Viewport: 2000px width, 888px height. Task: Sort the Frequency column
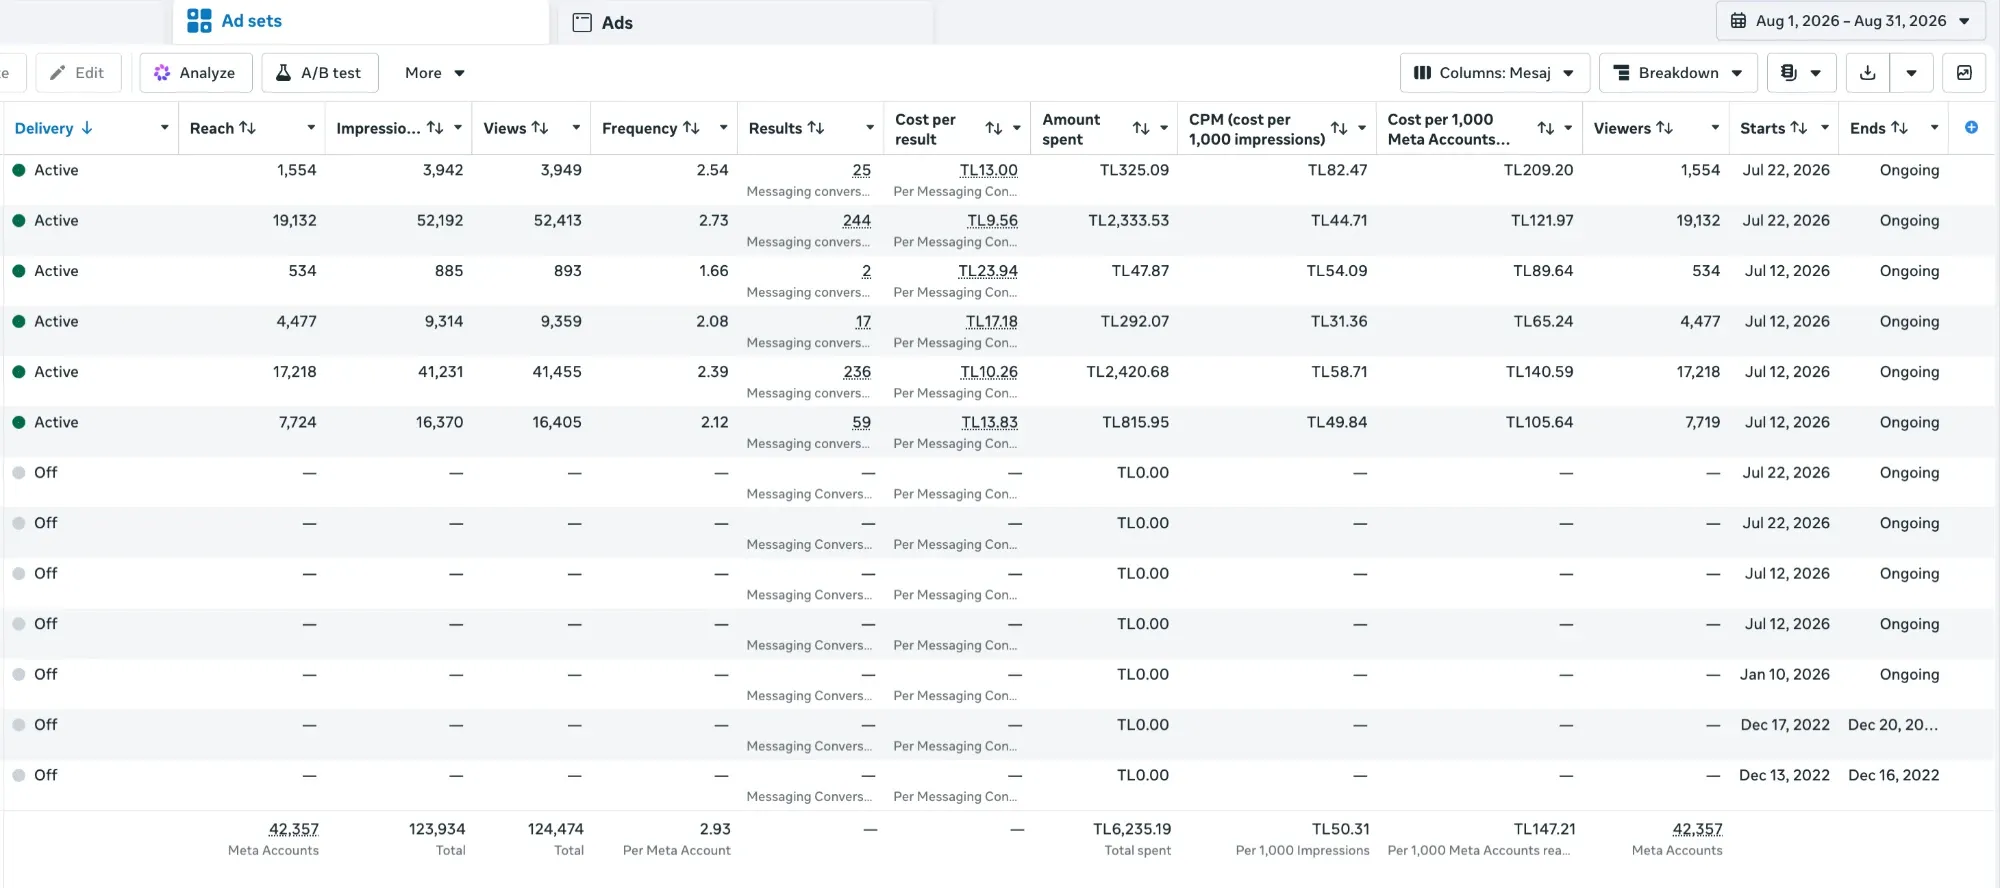(x=691, y=128)
